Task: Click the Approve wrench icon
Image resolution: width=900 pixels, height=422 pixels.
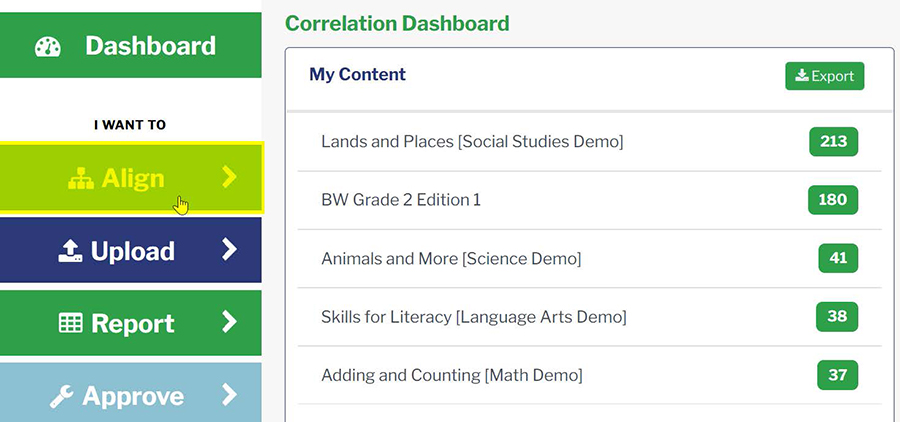Action: 62,396
